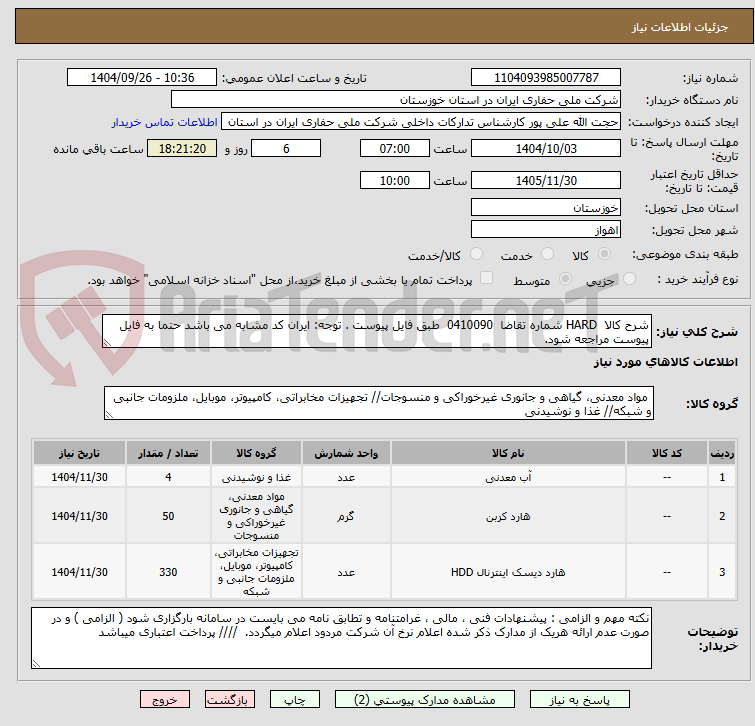Viewport: 755px width, 726px height.
Task: Click the واحد شمارش column header
Action: pyautogui.click(x=346, y=453)
